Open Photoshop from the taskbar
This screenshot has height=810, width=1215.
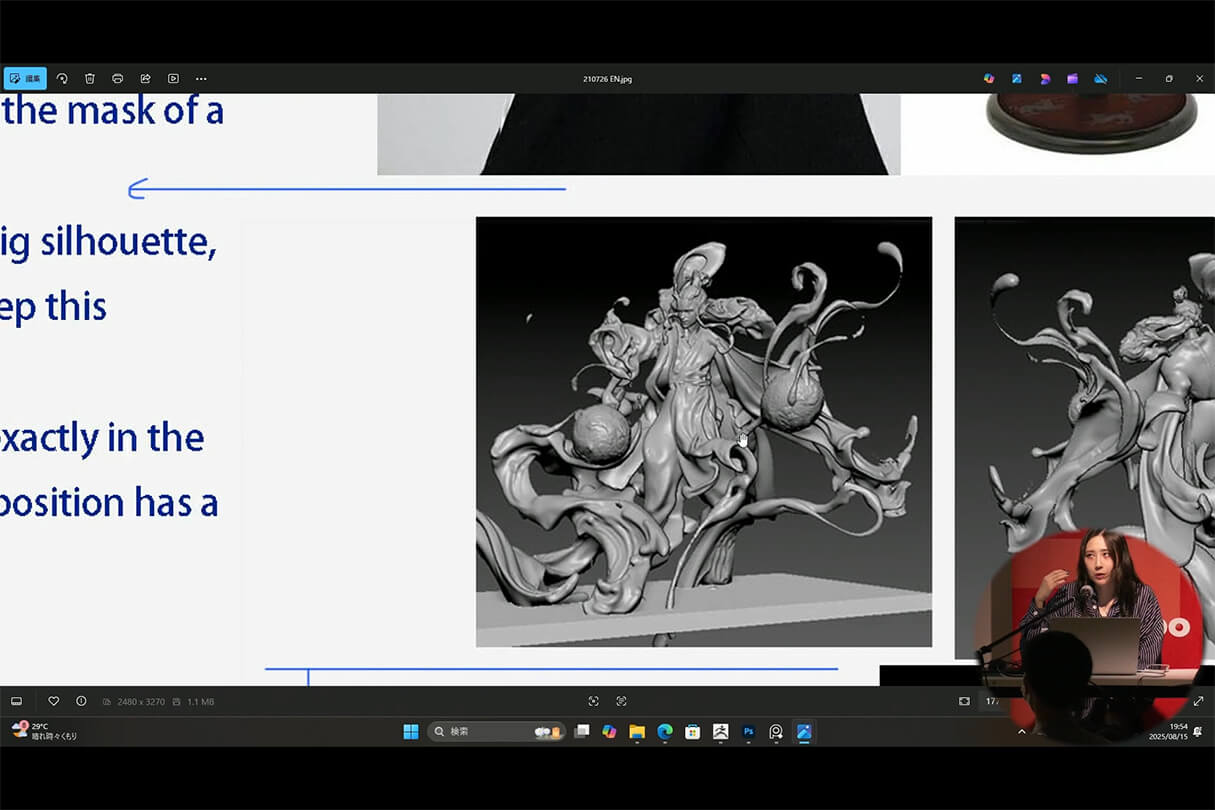click(748, 732)
